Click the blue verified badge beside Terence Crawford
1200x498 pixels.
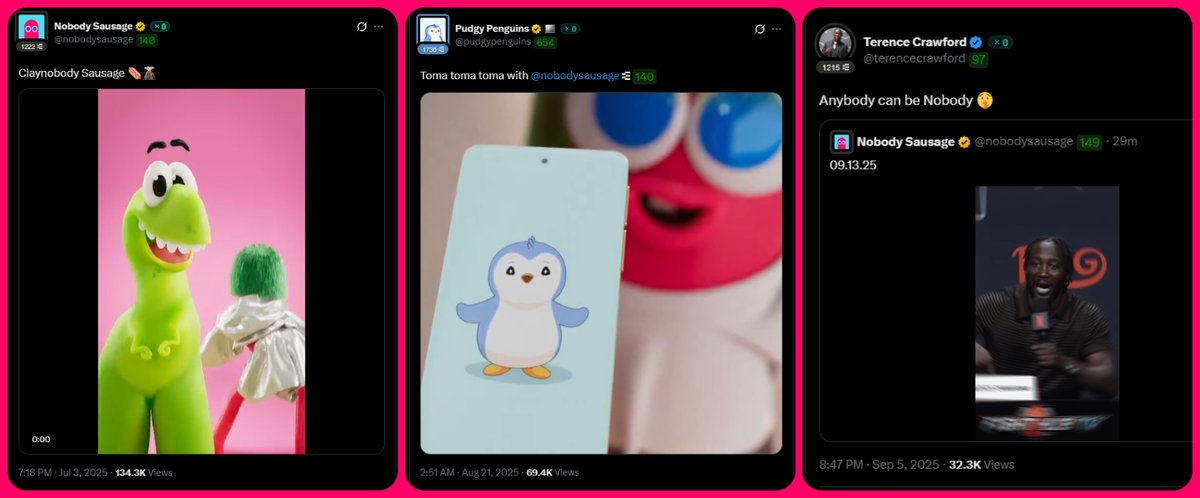point(975,42)
